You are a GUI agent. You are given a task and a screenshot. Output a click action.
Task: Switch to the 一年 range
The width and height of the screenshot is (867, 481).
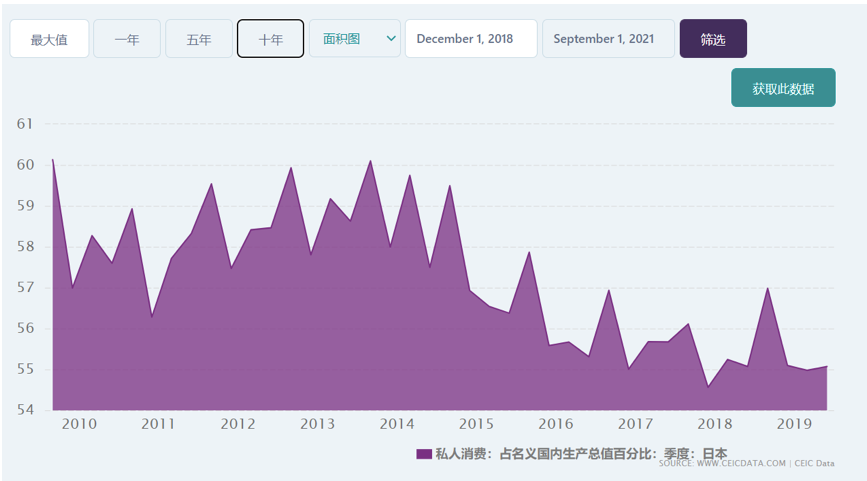coord(126,39)
